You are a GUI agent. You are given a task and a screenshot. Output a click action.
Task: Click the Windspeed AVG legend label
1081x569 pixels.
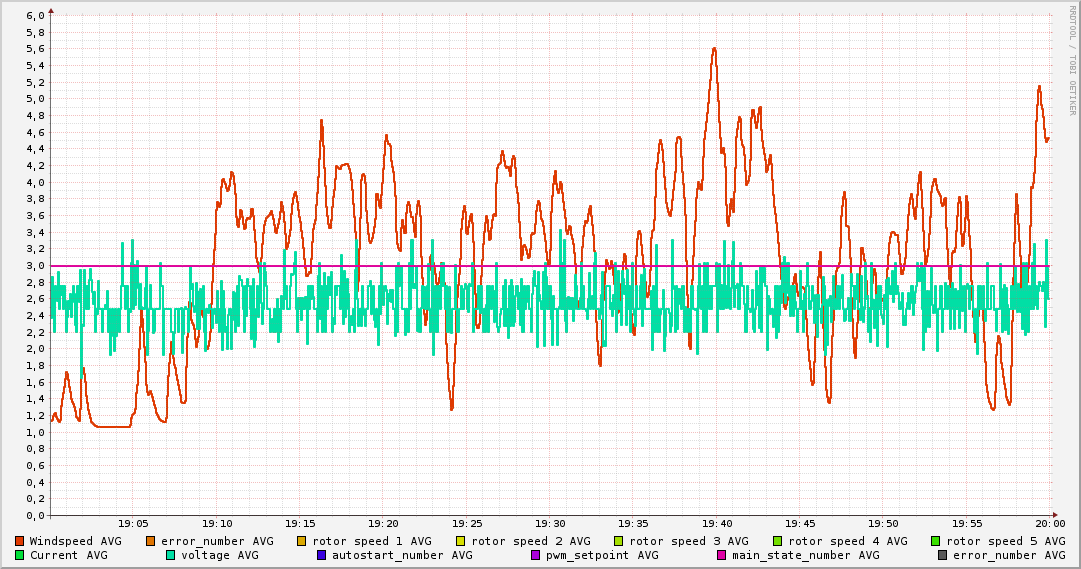click(x=75, y=541)
